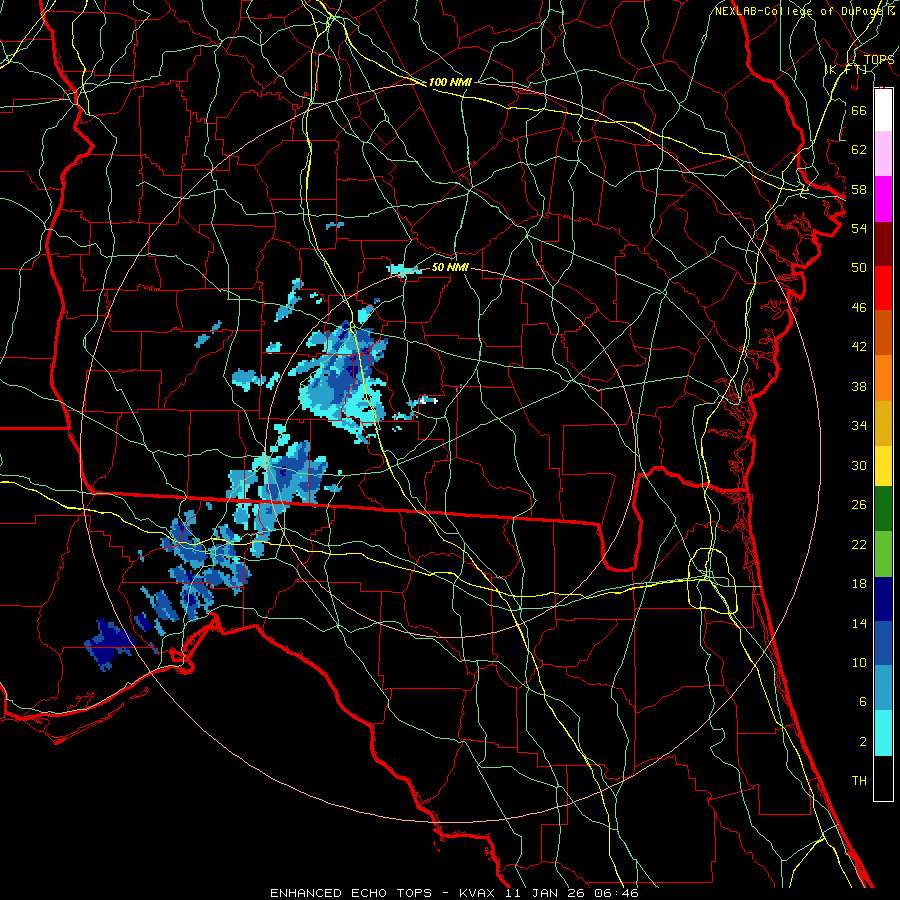Screen dimensions: 900x900
Task: Click the small cyan echo near 50 NMI label
Action: [x=404, y=270]
